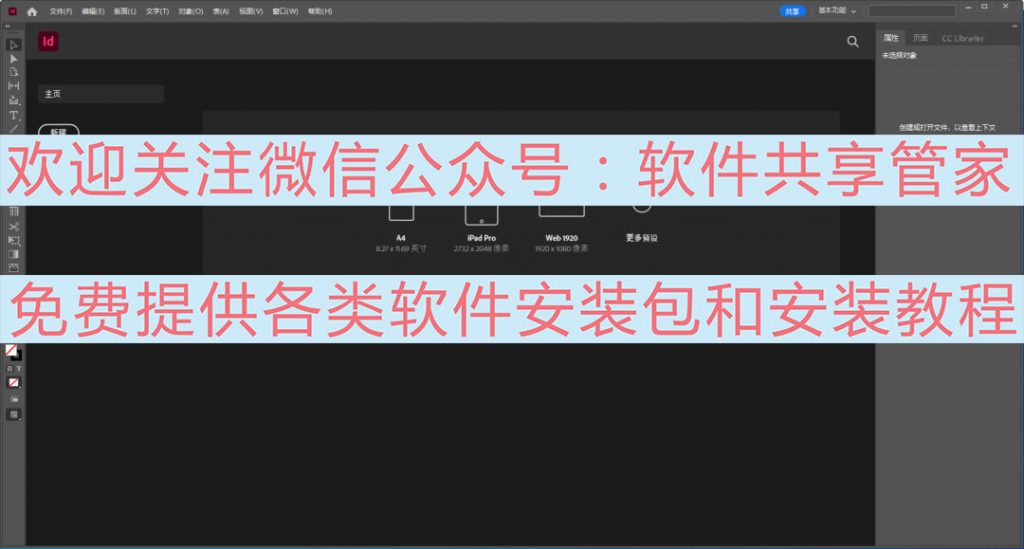Image resolution: width=1024 pixels, height=549 pixels.
Task: Select the Type tool
Action: (13, 115)
